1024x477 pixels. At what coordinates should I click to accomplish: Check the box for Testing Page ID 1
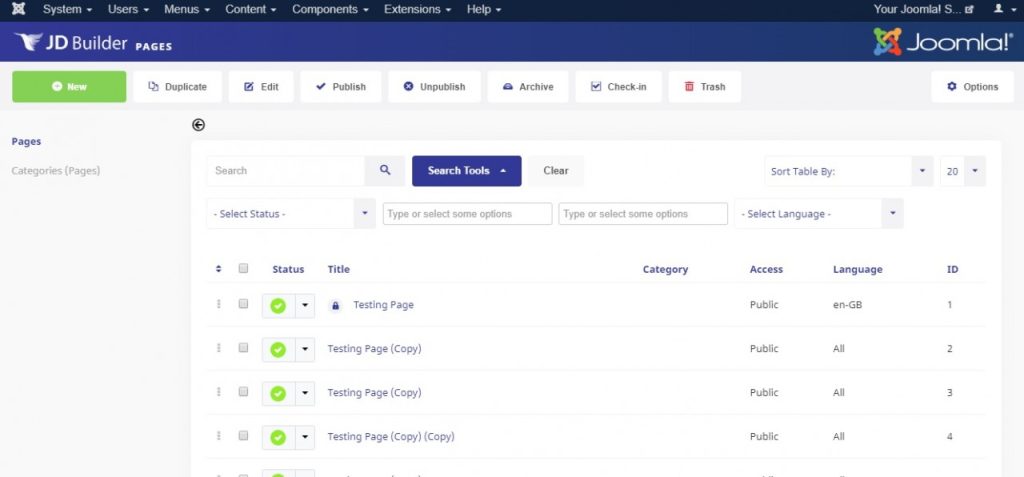(244, 304)
